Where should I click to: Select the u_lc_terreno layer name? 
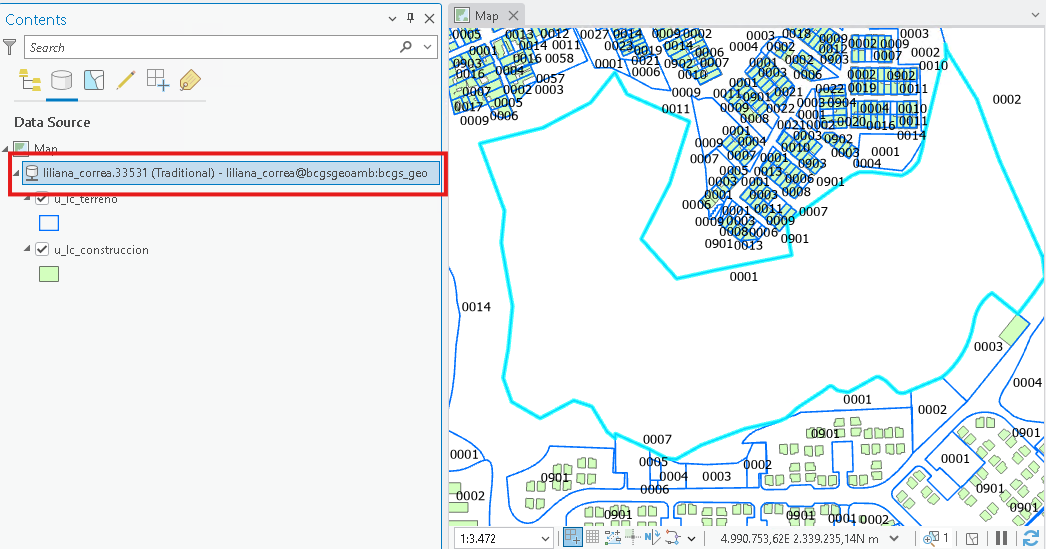85,199
